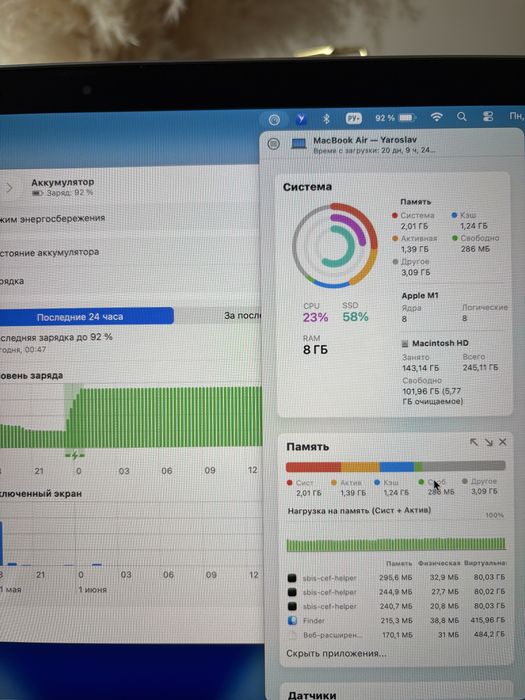The image size is (525, 700).
Task: Click the SSD 58% value
Action: [x=355, y=317]
